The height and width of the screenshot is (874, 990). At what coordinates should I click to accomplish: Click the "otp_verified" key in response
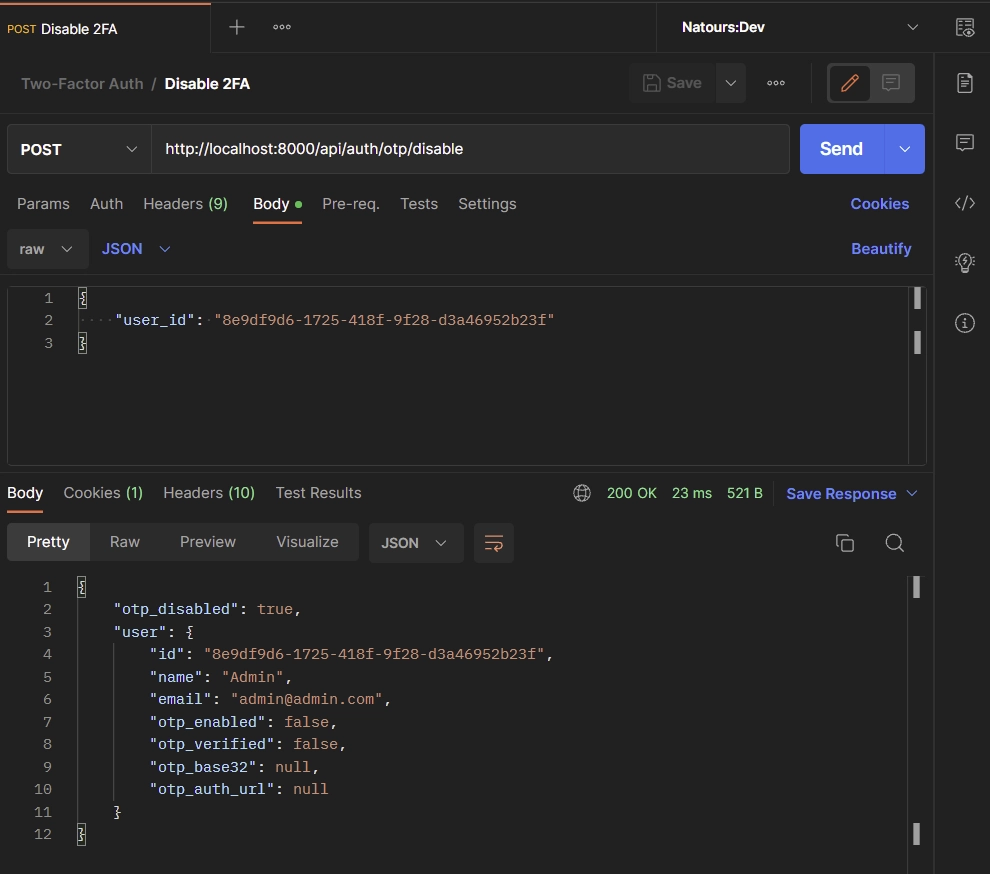pos(212,745)
